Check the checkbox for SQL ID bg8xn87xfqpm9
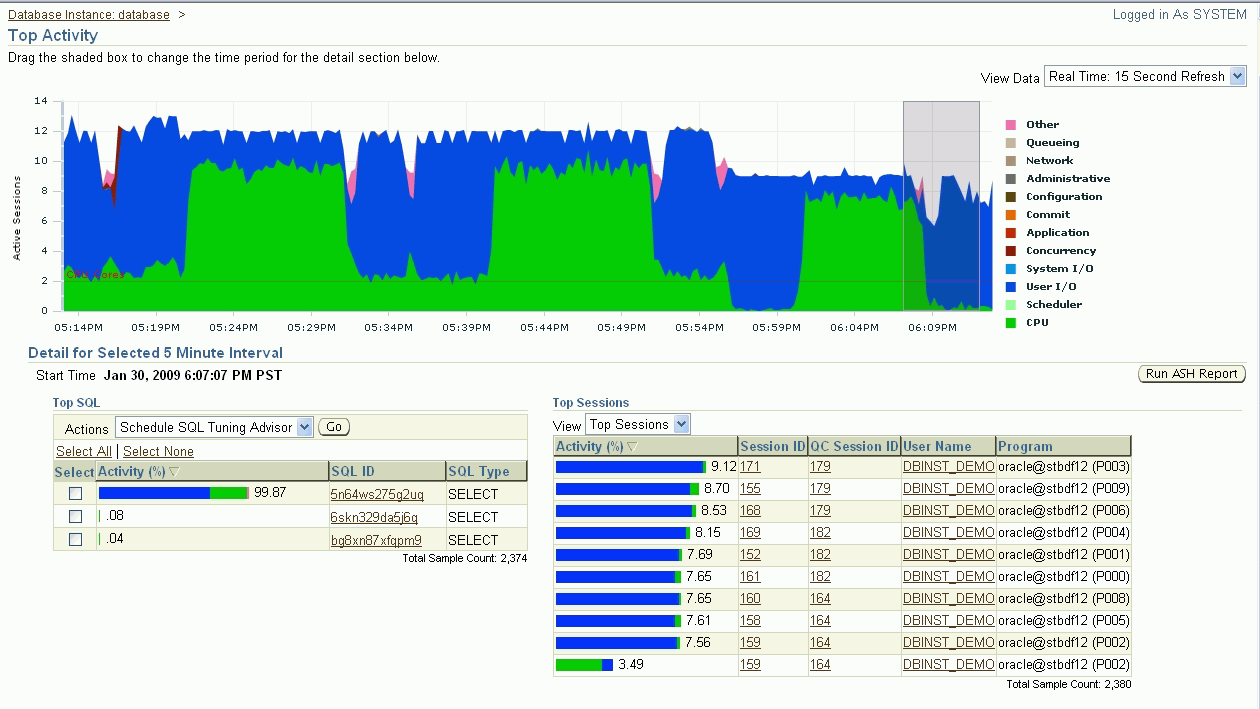This screenshot has height=709, width=1260. click(x=76, y=539)
